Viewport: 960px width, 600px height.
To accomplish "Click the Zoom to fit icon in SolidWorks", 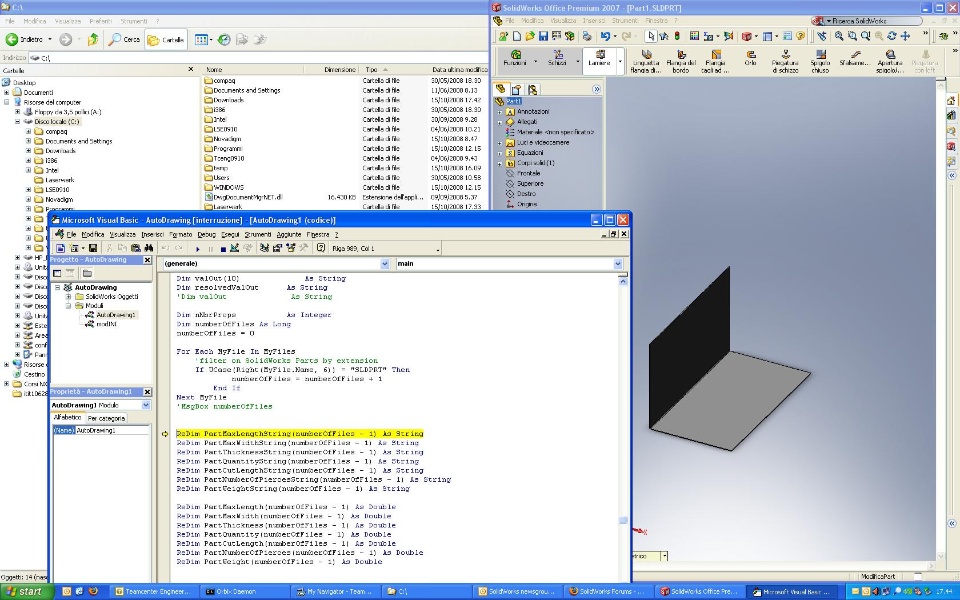I will click(839, 36).
